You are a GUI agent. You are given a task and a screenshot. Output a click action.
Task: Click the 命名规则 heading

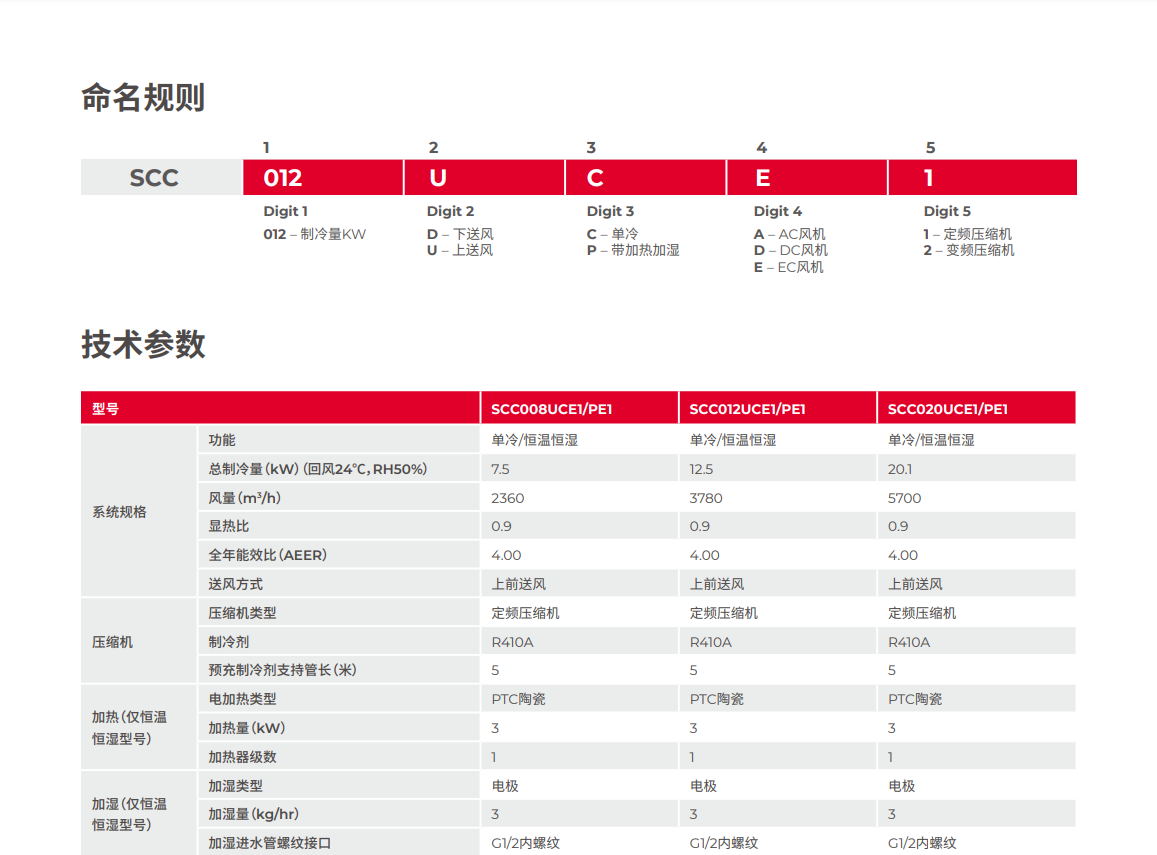143,98
